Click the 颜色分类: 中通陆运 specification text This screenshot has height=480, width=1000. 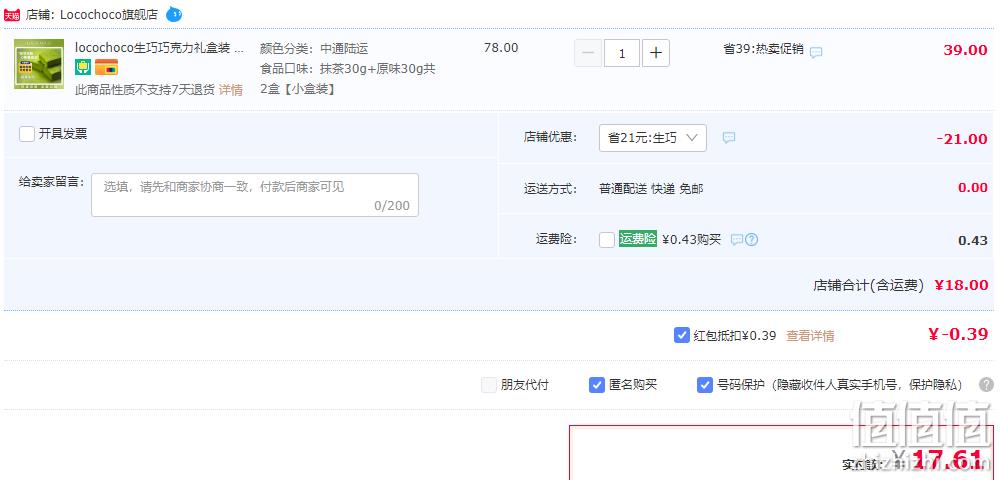pyautogui.click(x=314, y=49)
